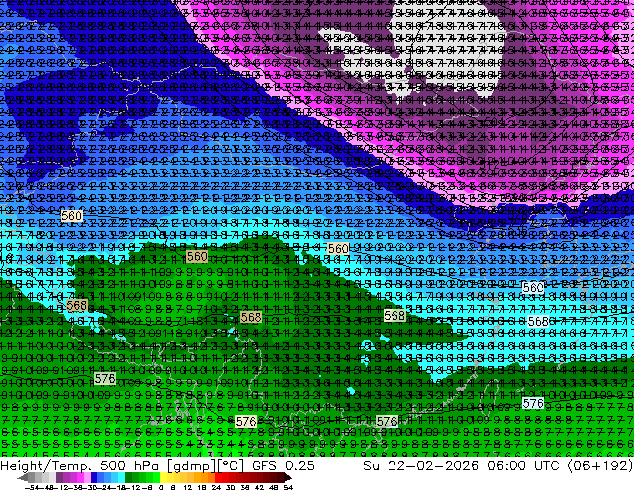Viewport: 634px width, 490px height.
Task: Click the '[gdmp]' unit label
Action: (192, 466)
